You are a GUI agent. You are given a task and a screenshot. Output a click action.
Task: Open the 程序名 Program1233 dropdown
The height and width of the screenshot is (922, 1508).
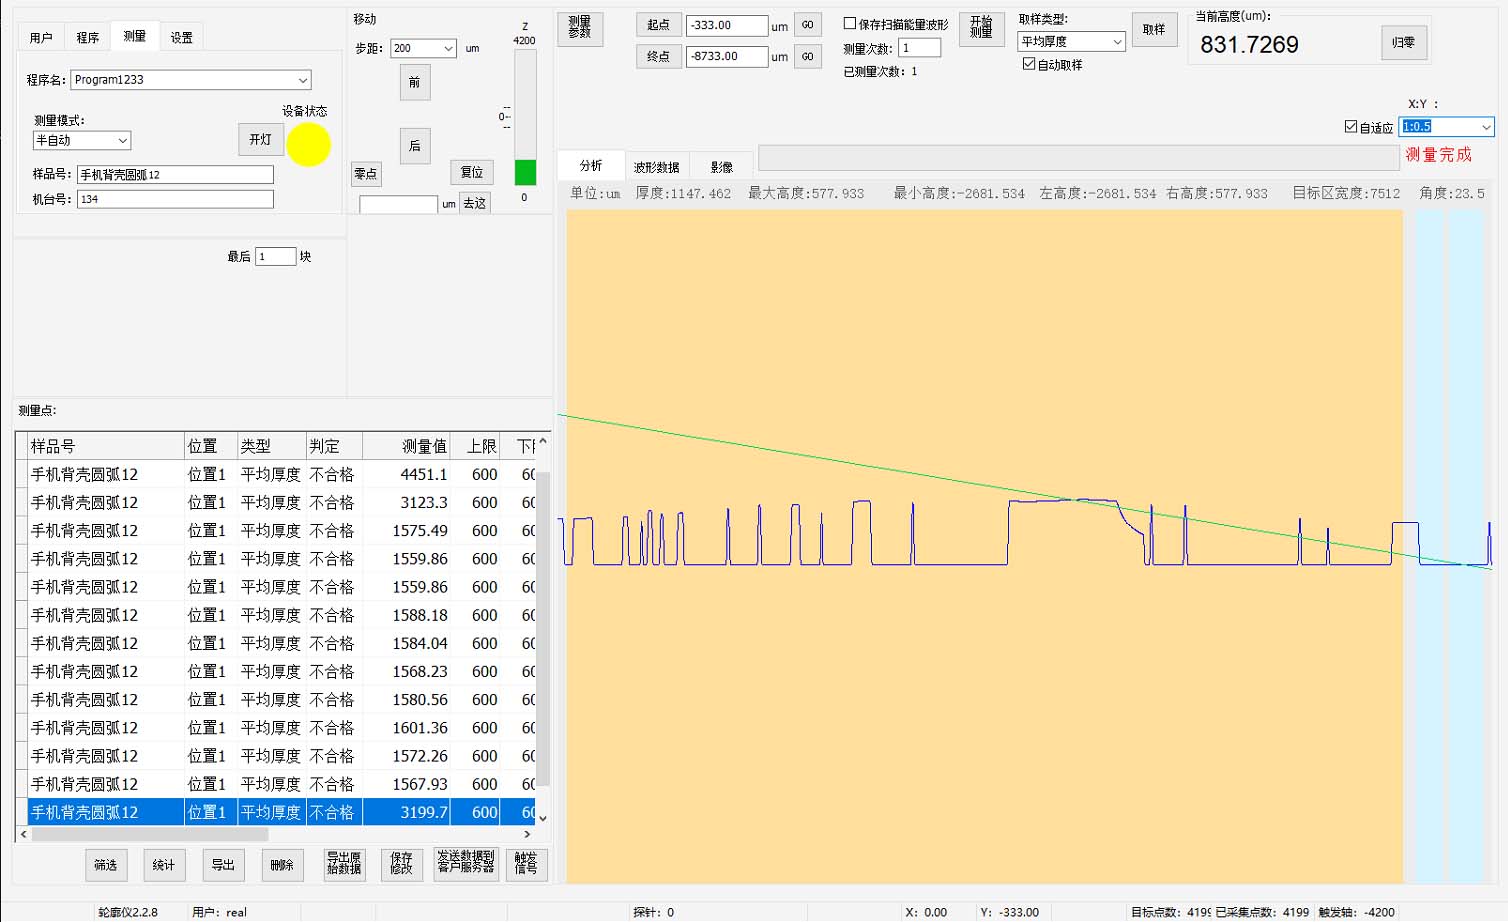[302, 80]
